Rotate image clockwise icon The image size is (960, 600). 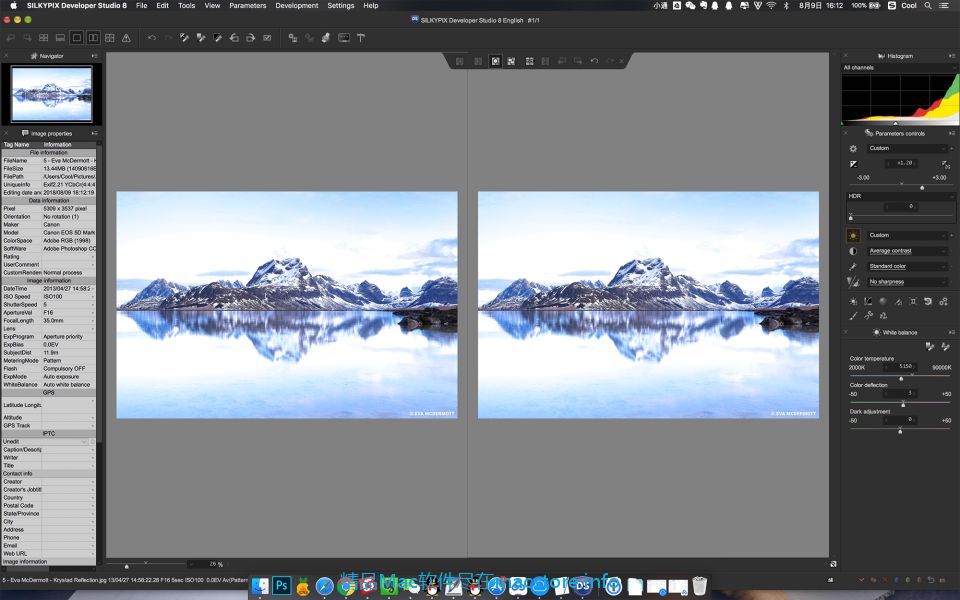click(x=250, y=38)
